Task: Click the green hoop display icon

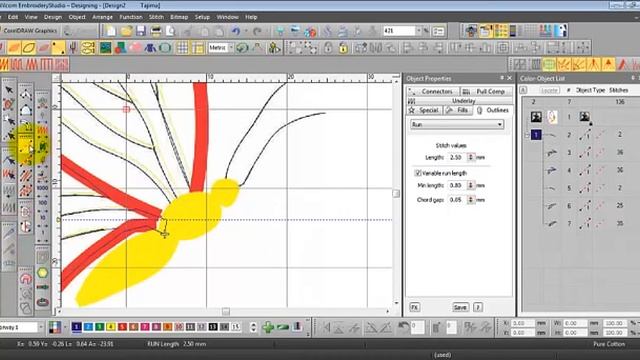Action: point(165,48)
